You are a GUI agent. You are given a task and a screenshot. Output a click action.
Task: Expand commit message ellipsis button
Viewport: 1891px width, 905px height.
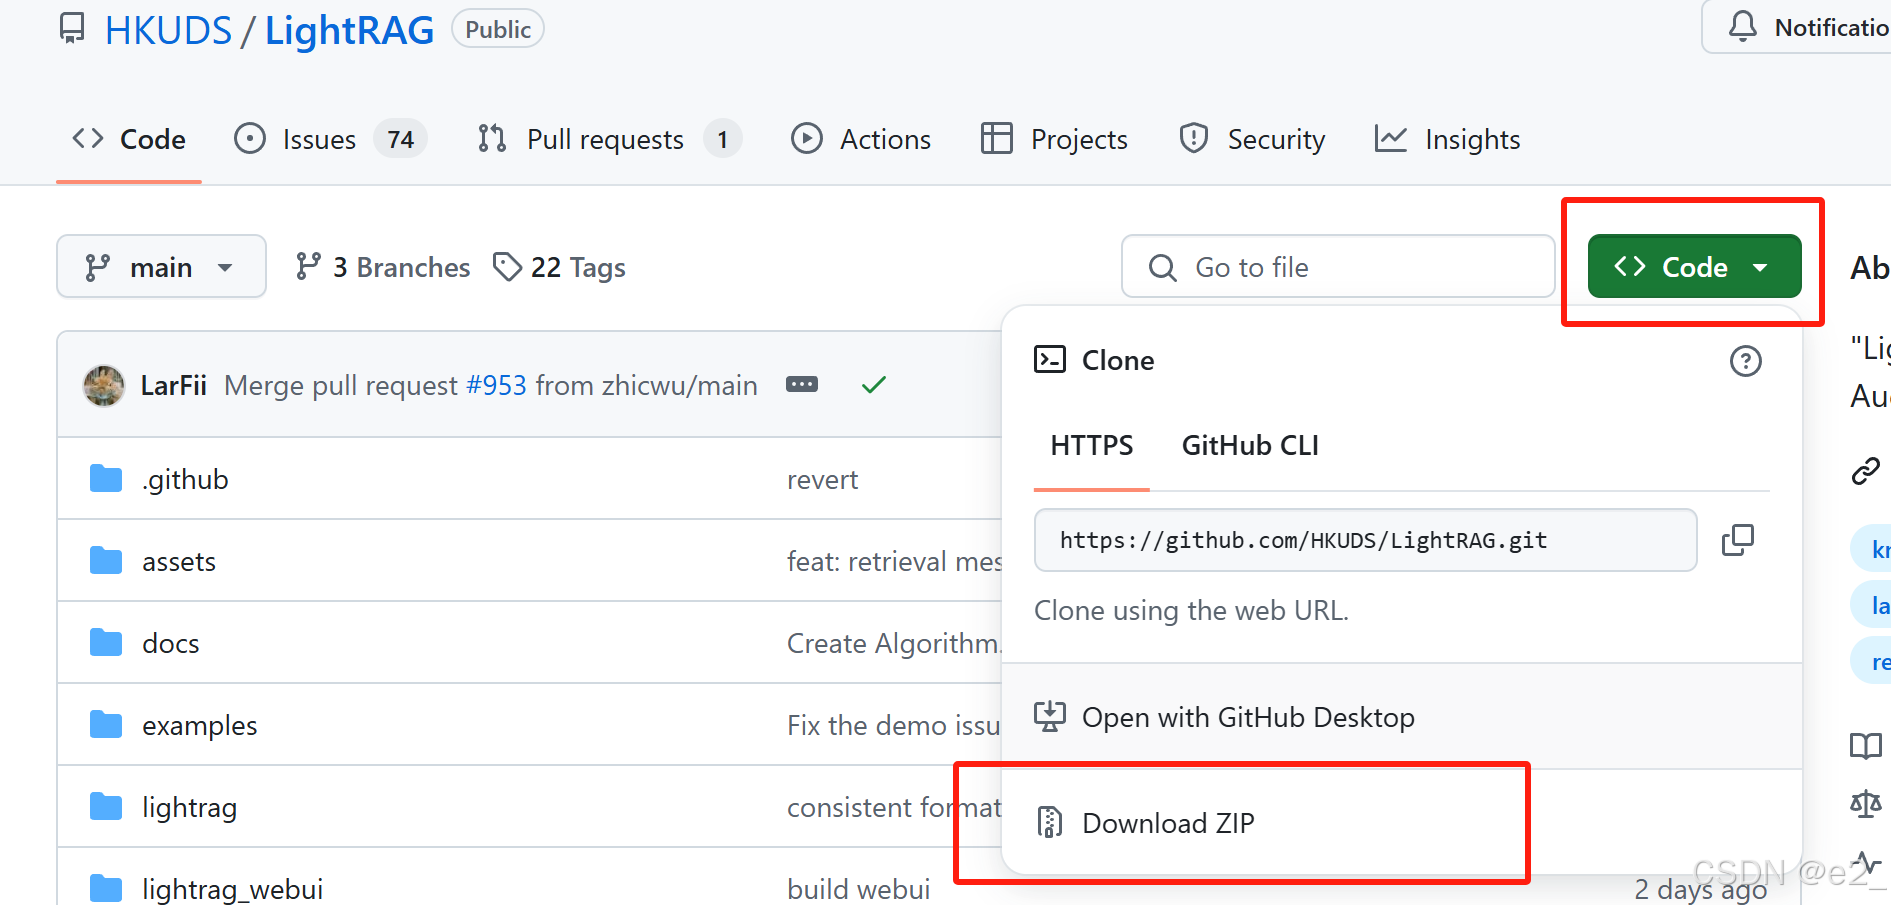tap(802, 384)
